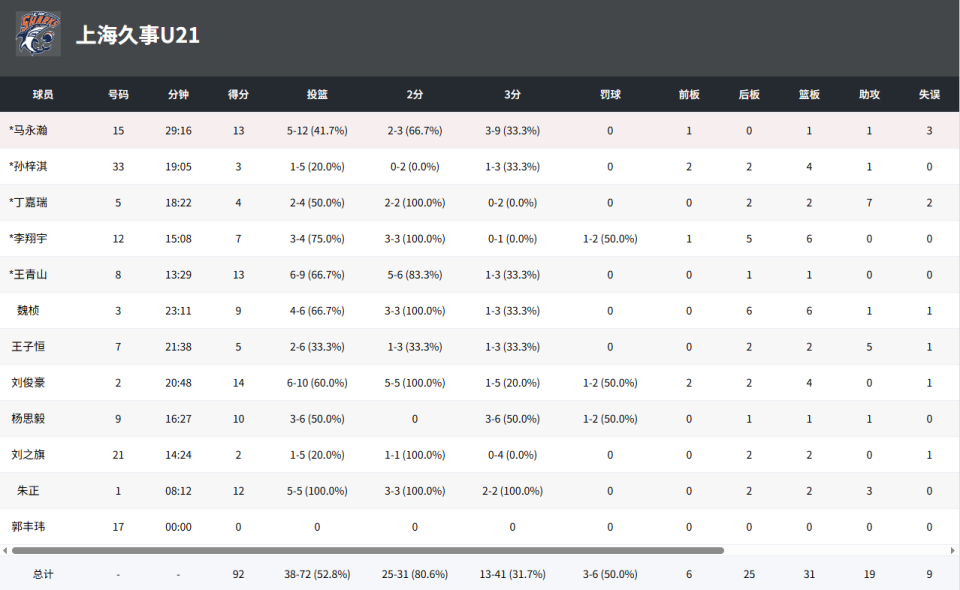Sort by the 2分 column header
Viewport: 960px width, 590px height.
414,94
